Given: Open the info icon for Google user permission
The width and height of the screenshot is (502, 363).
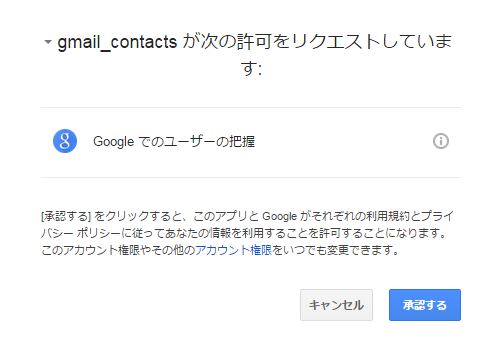Looking at the screenshot, I should point(441,141).
